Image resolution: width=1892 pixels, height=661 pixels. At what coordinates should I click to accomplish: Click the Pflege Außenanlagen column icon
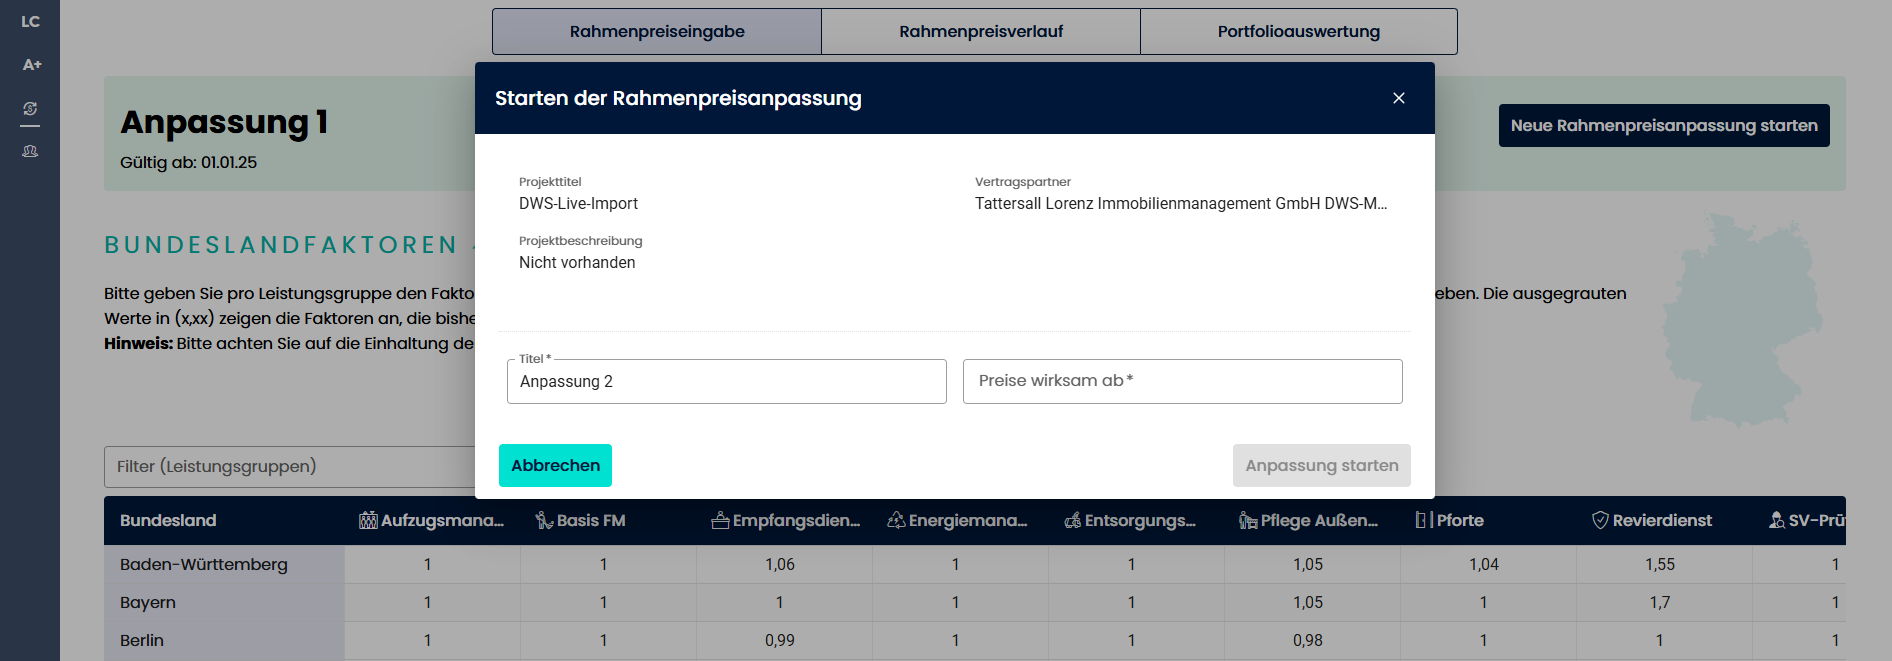[1248, 520]
